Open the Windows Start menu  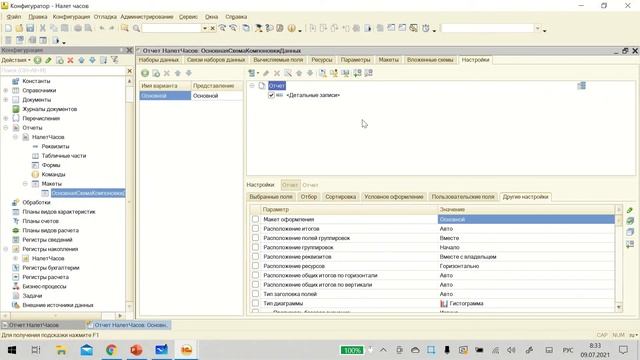point(12,350)
